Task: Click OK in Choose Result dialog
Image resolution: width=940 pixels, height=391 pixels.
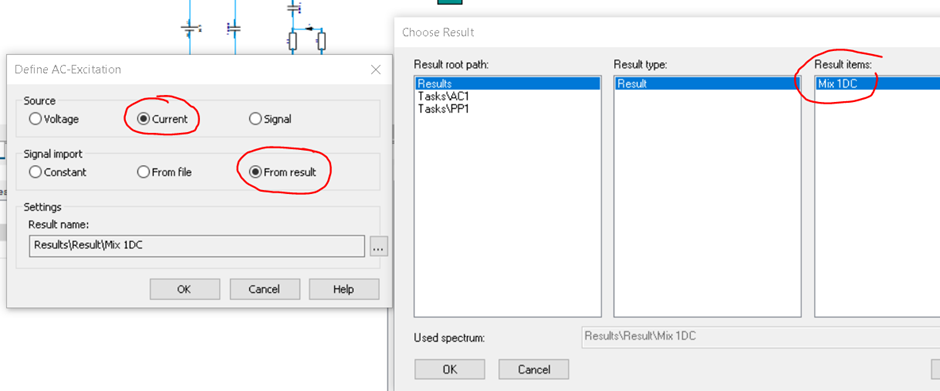Action: tap(450, 369)
